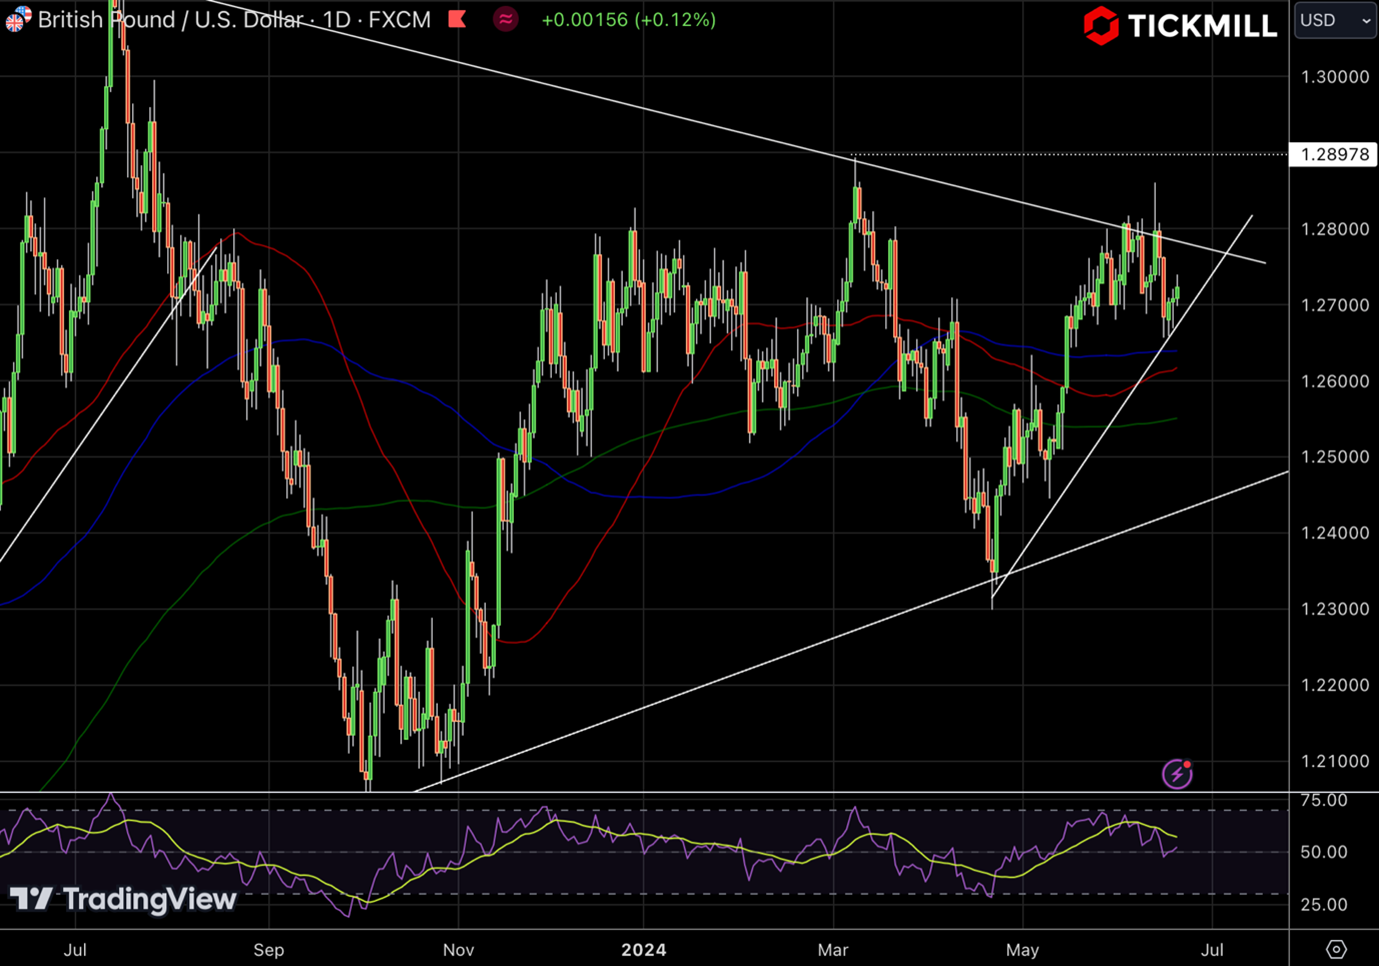Click the RSI 75.00 scale label

pos(1324,800)
